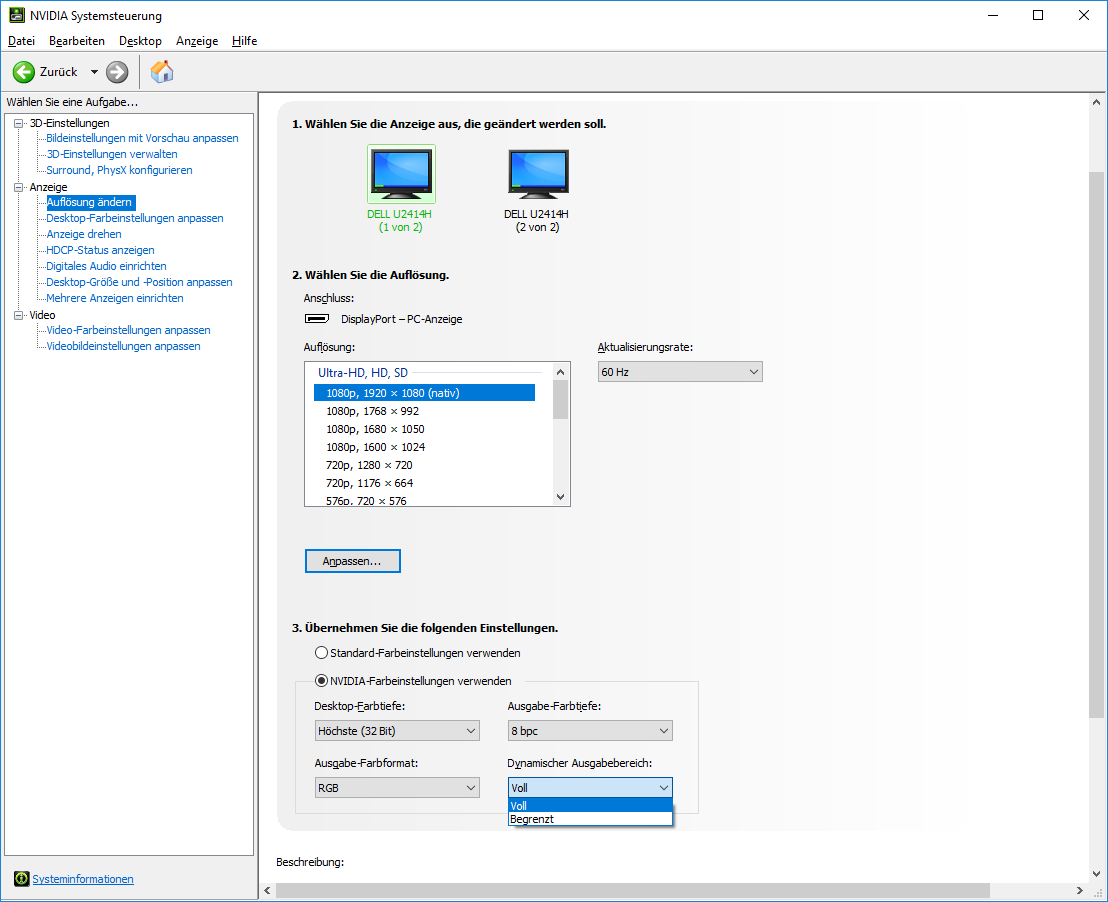
Task: Open Surround, PhysX konfigurieren
Action: point(119,170)
